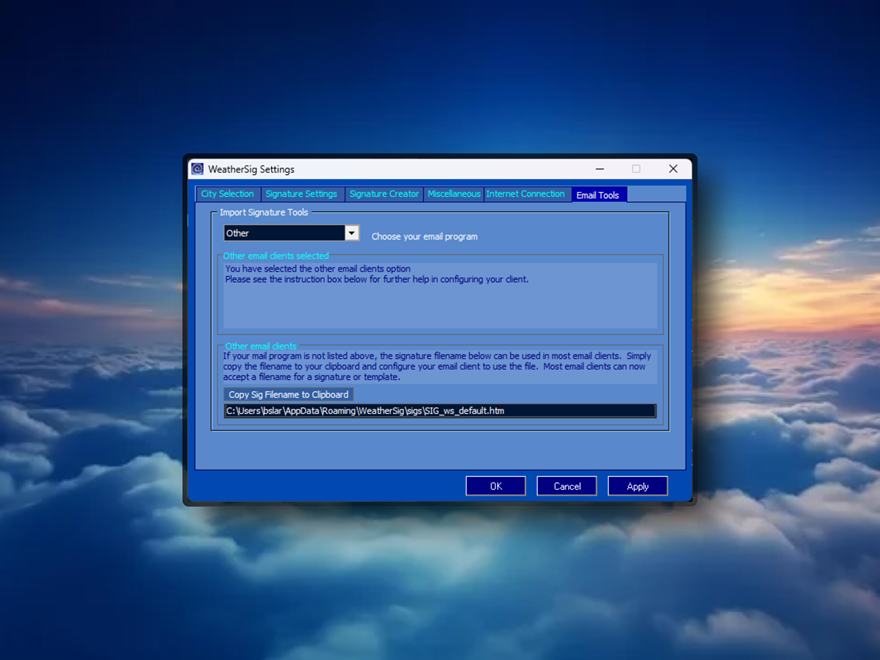Click the "Choose your email program" label
The width and height of the screenshot is (880, 660).
pyautogui.click(x=424, y=237)
